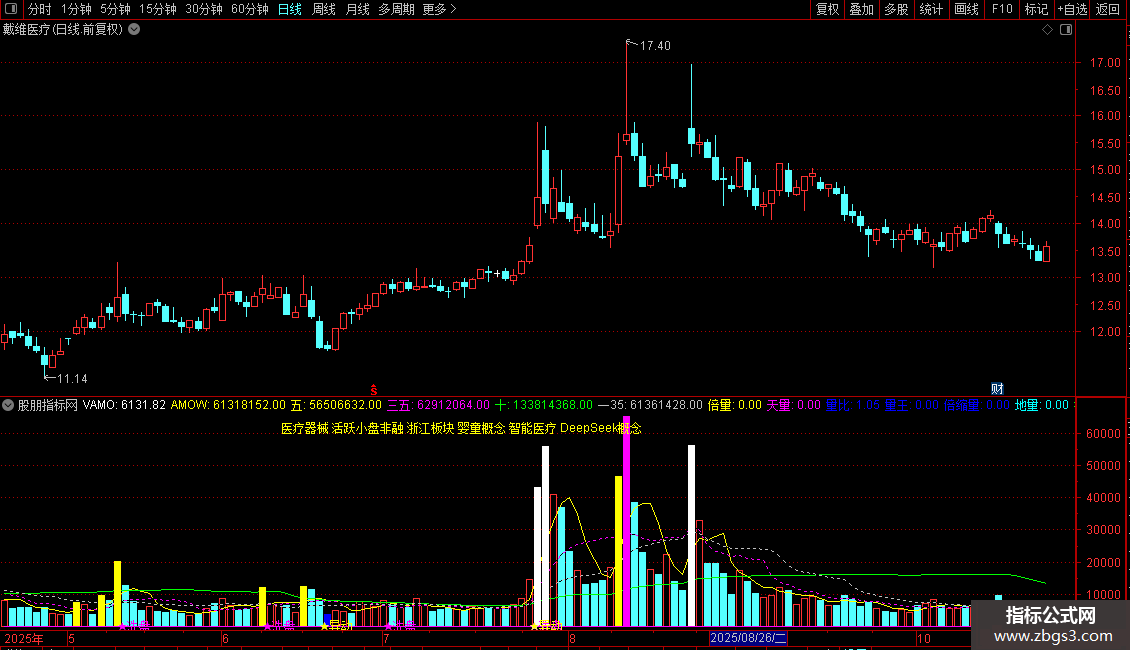Viewport: 1130px width, 650px height.
Task: Select the 5分钟 period tab
Action: pyautogui.click(x=115, y=9)
